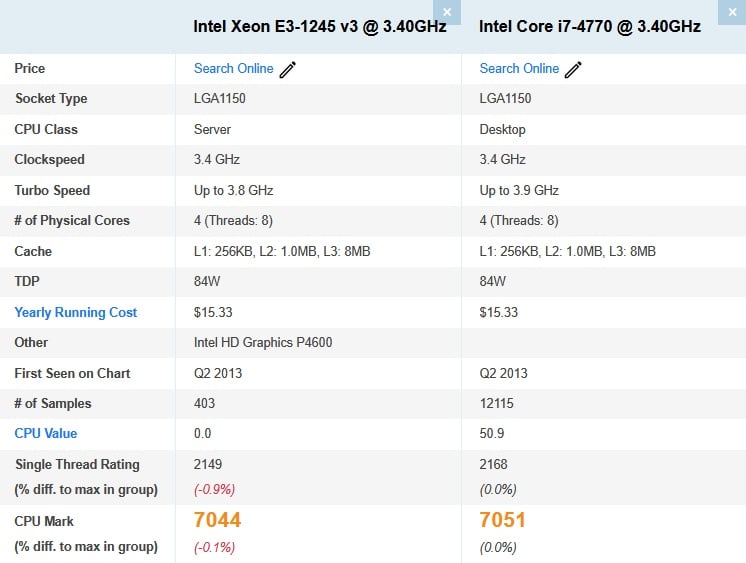Click pencil edit icon for Xeon price
746x563 pixels.
coord(288,69)
